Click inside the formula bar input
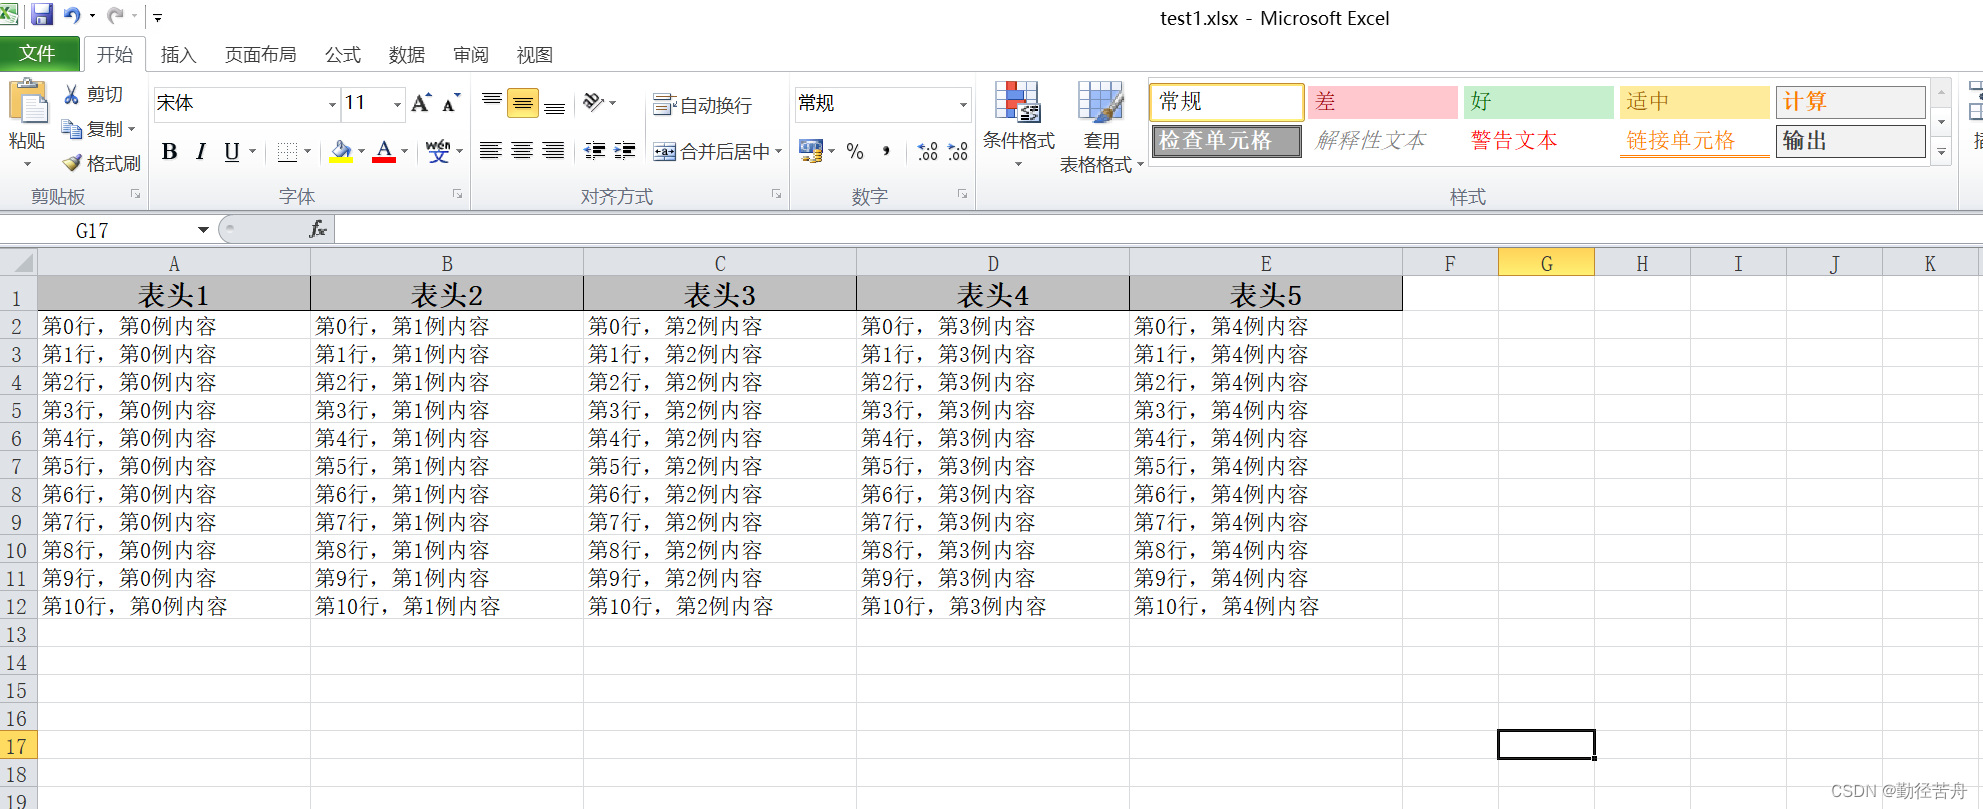 click(1158, 230)
